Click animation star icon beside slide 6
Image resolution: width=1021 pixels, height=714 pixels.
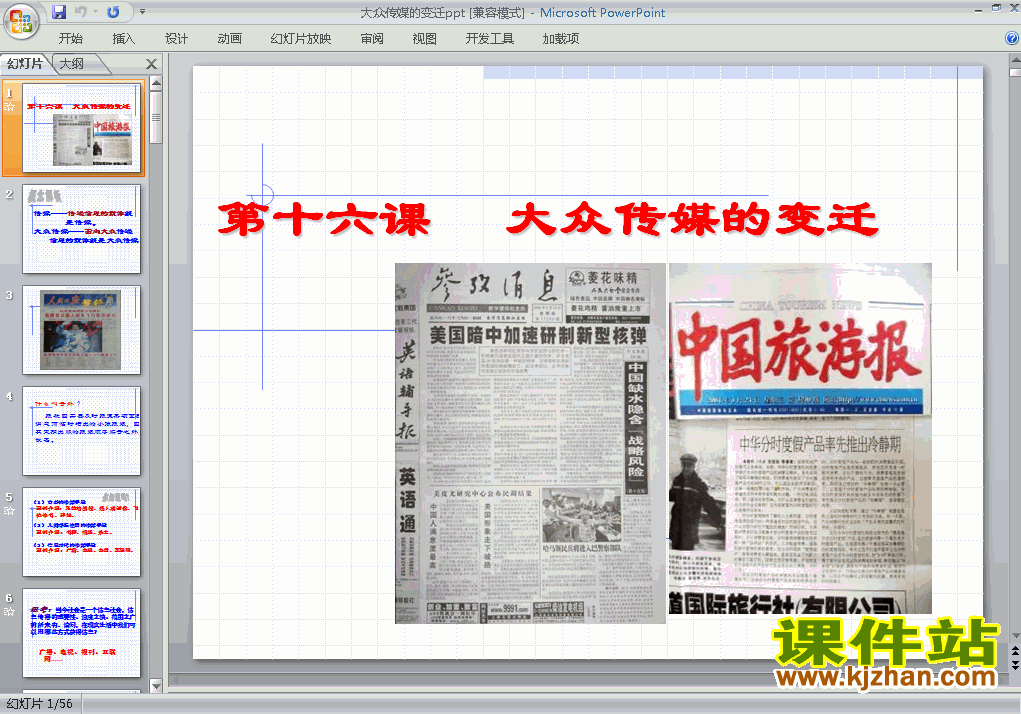pyautogui.click(x=9, y=612)
